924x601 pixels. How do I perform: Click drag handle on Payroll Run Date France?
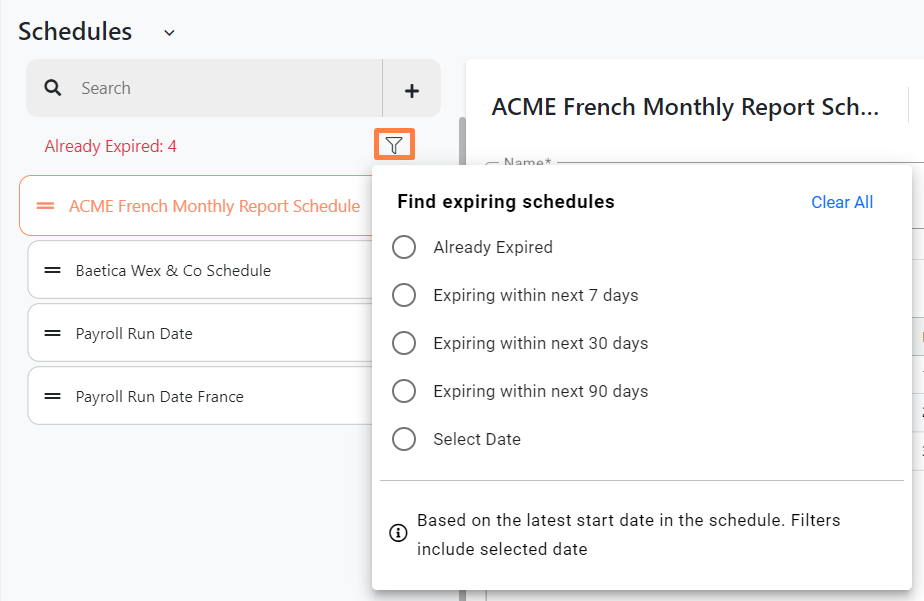pos(53,396)
